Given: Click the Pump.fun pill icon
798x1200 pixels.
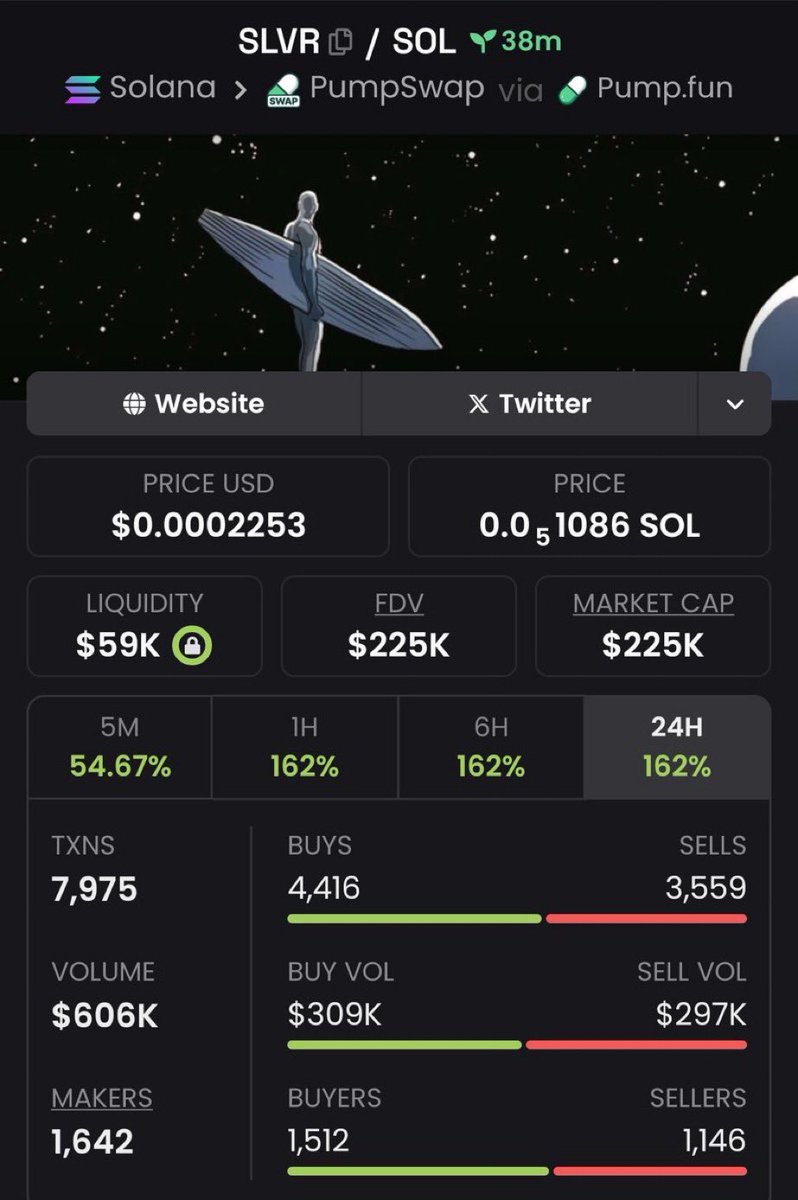Looking at the screenshot, I should tap(573, 89).
